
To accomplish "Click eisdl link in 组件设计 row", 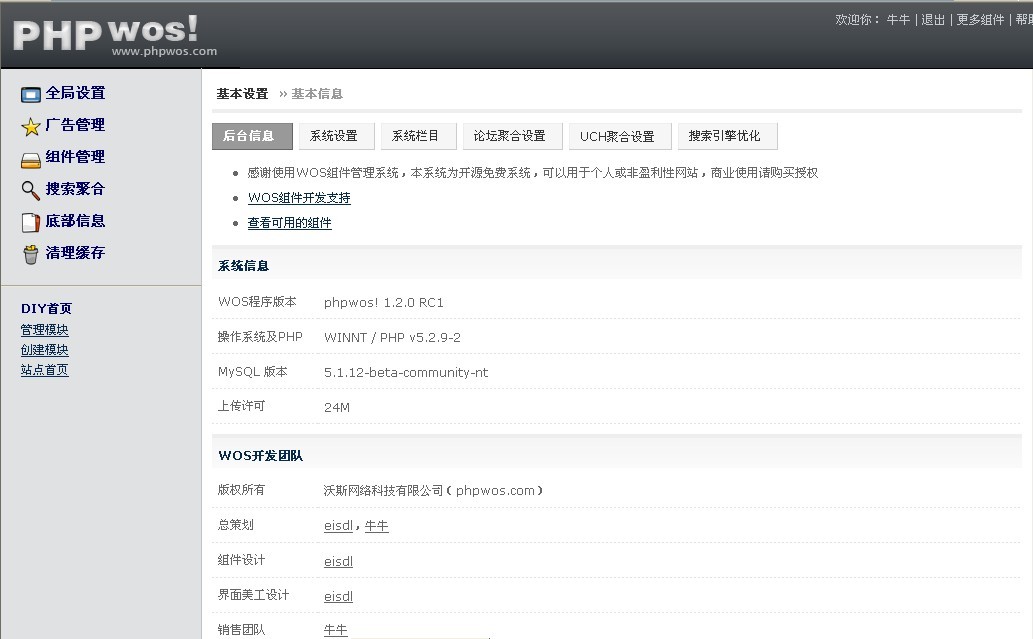I will 338,561.
